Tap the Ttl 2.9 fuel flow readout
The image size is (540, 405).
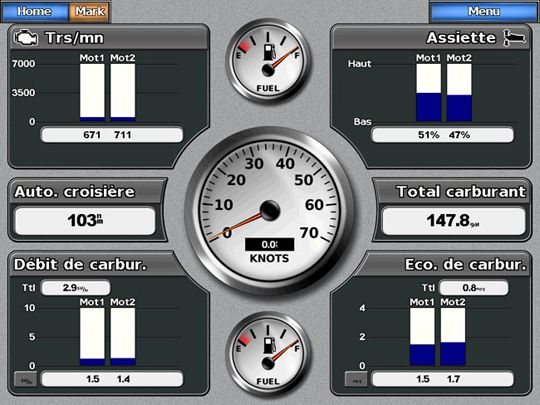click(76, 288)
